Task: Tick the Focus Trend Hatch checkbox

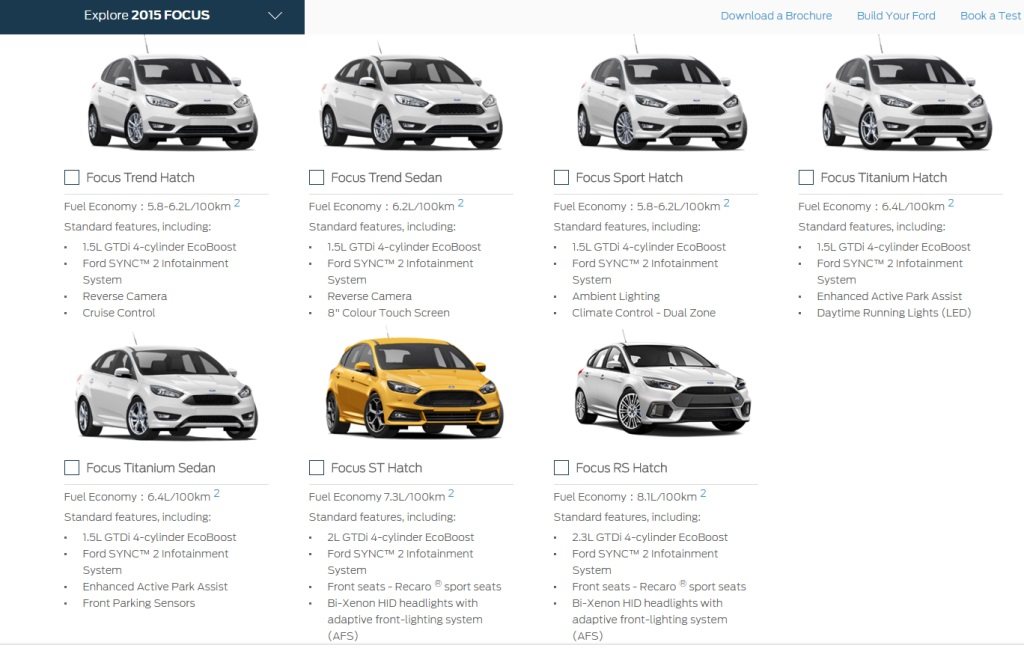Action: point(72,178)
